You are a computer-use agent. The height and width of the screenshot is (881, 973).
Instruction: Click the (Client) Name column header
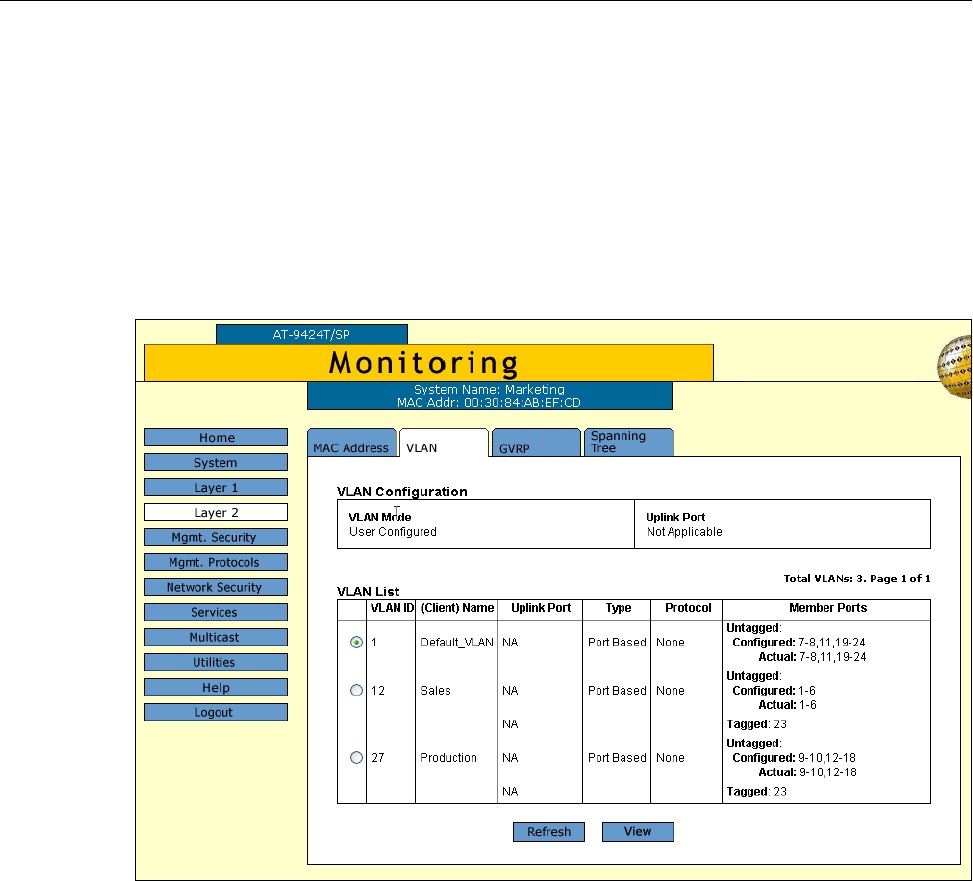click(x=457, y=608)
